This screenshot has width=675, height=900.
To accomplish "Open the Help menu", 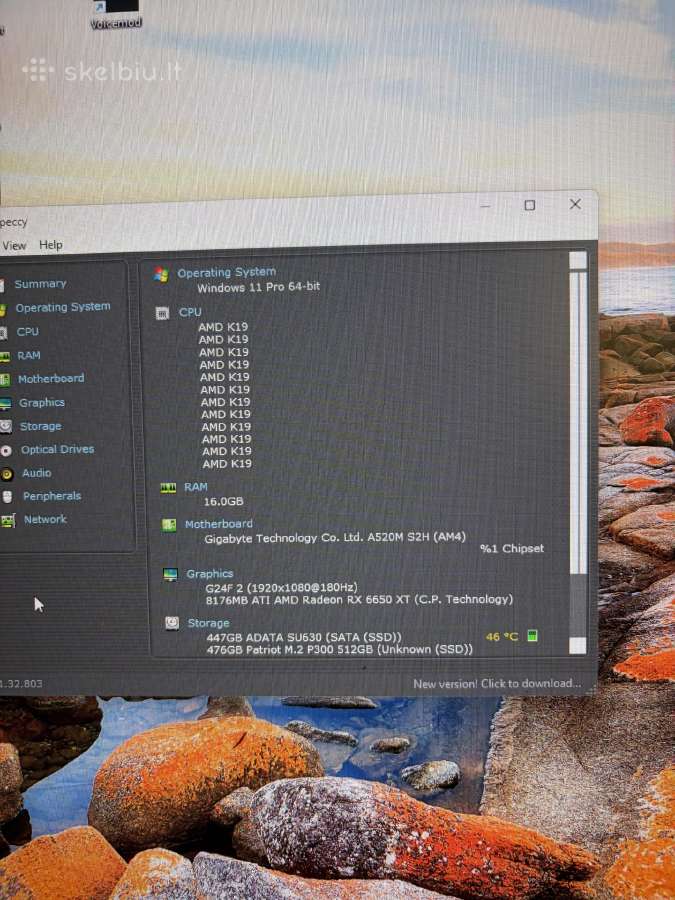I will click(51, 245).
